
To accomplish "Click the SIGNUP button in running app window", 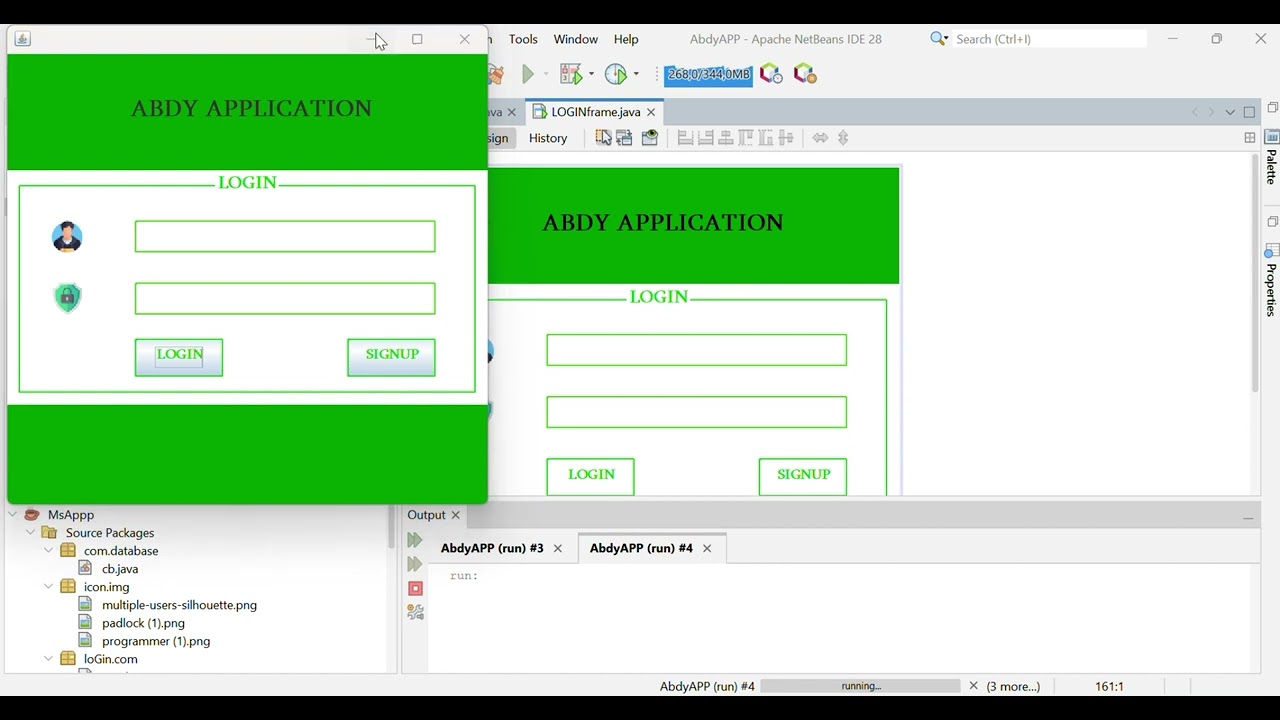I will [x=391, y=357].
